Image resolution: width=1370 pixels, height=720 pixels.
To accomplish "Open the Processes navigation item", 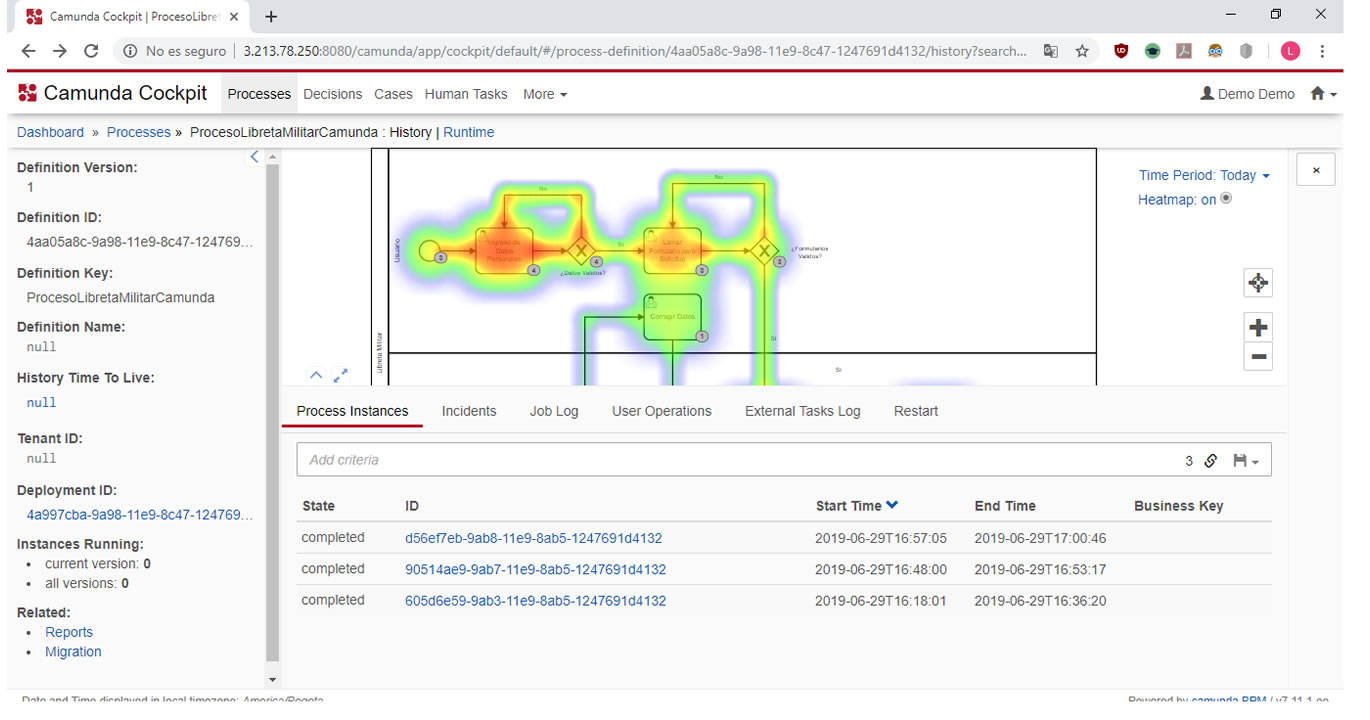I will (259, 94).
